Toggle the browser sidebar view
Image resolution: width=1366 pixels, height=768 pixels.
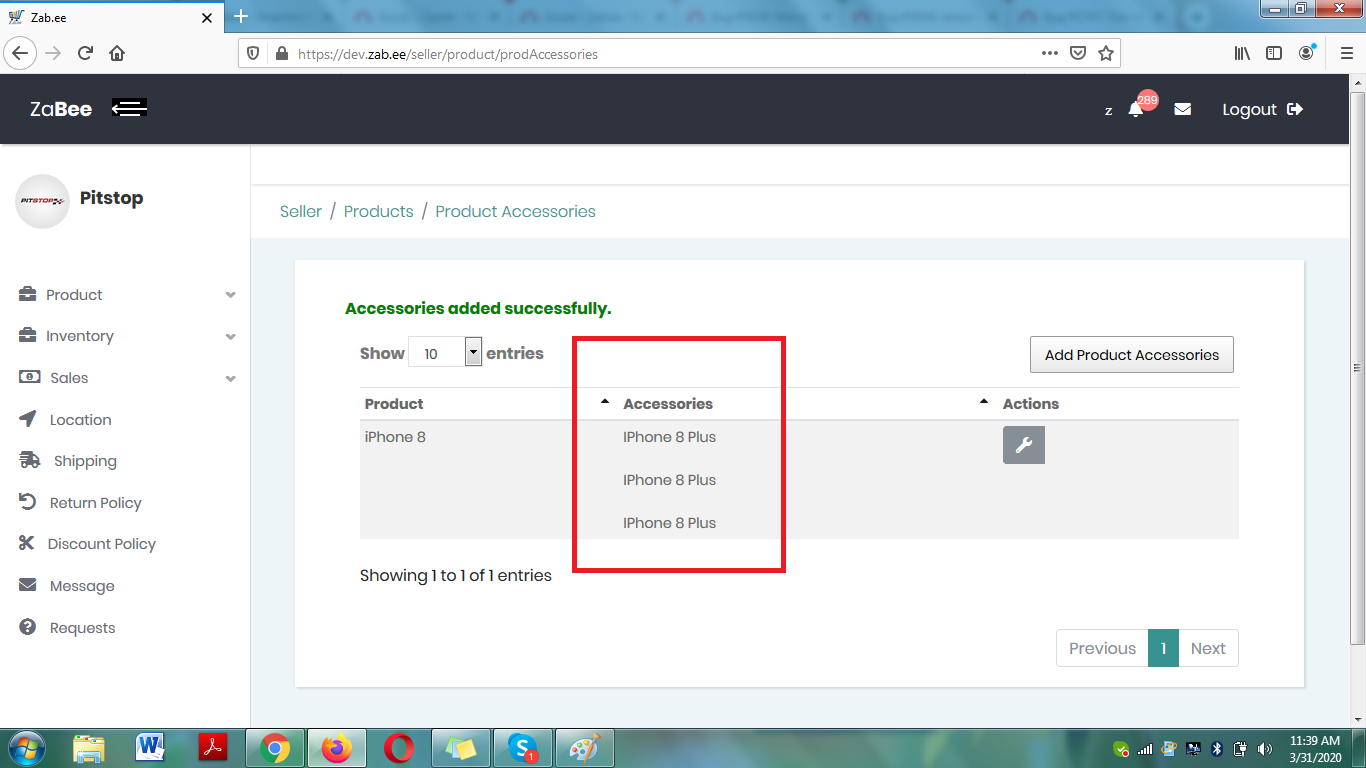pyautogui.click(x=1274, y=53)
